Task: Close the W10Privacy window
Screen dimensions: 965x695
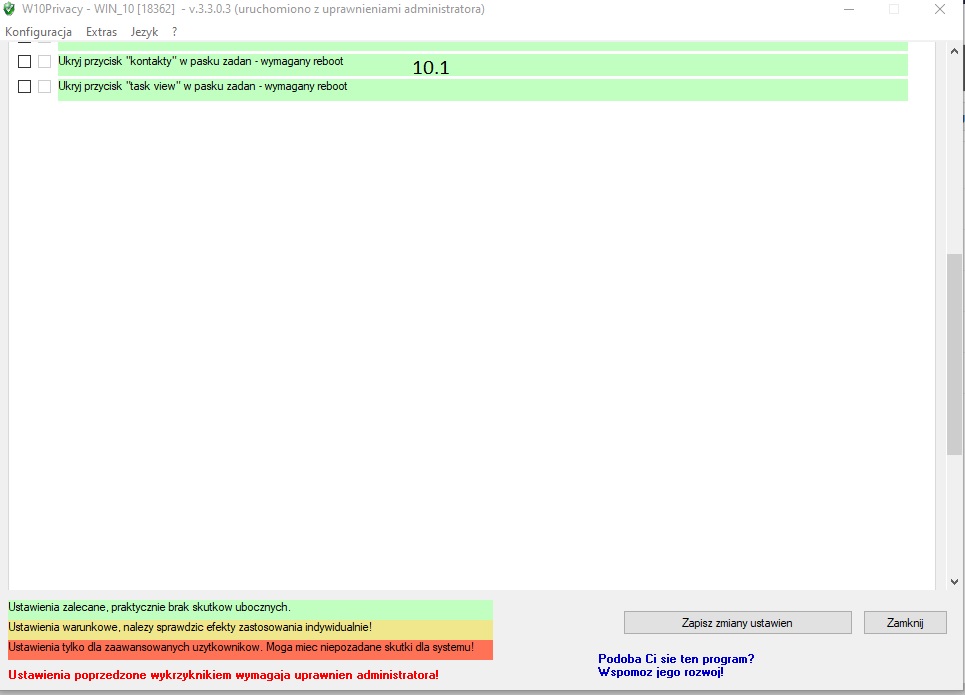Action: tap(940, 9)
